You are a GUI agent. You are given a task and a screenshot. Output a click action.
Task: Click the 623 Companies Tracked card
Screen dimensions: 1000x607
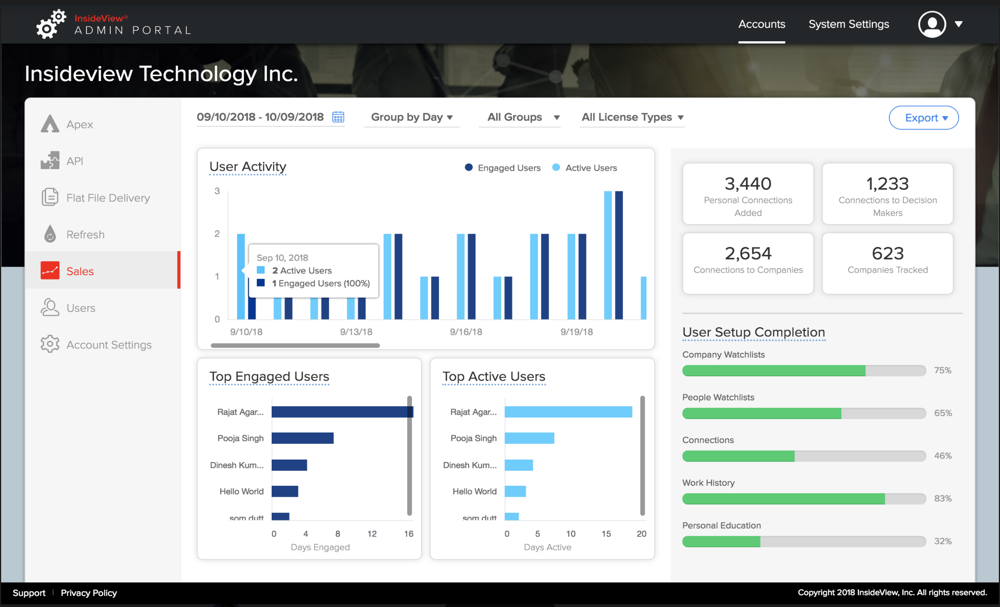pos(888,263)
